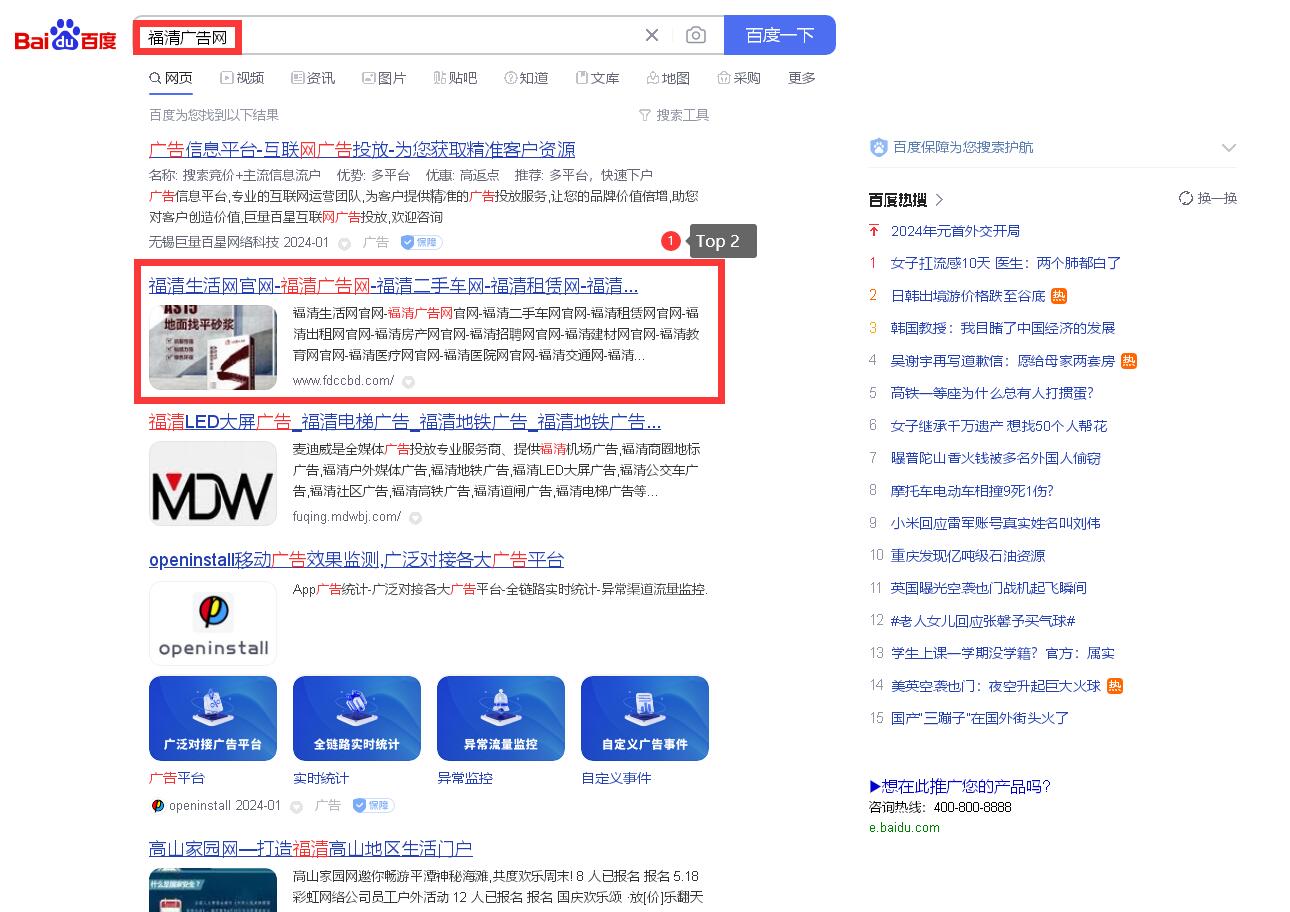The width and height of the screenshot is (1290, 912).
Task: Open hot search 日韩出境游价格跌至谷底
Action: [968, 296]
